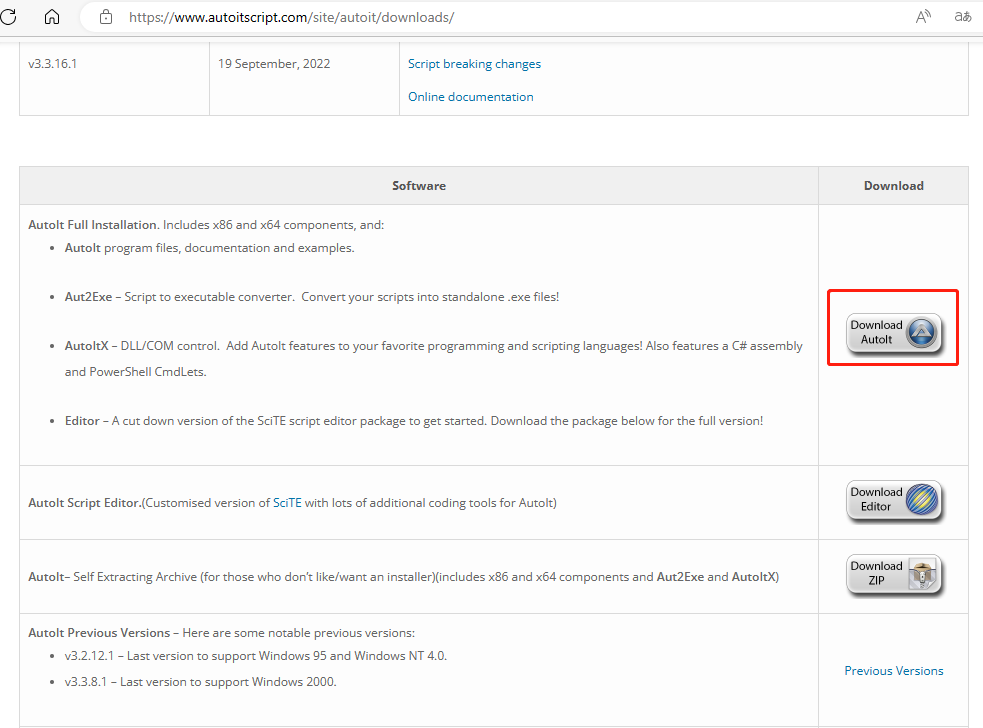Download the AutoIt Script Editor
Viewport: 983px width, 728px height.
(894, 500)
